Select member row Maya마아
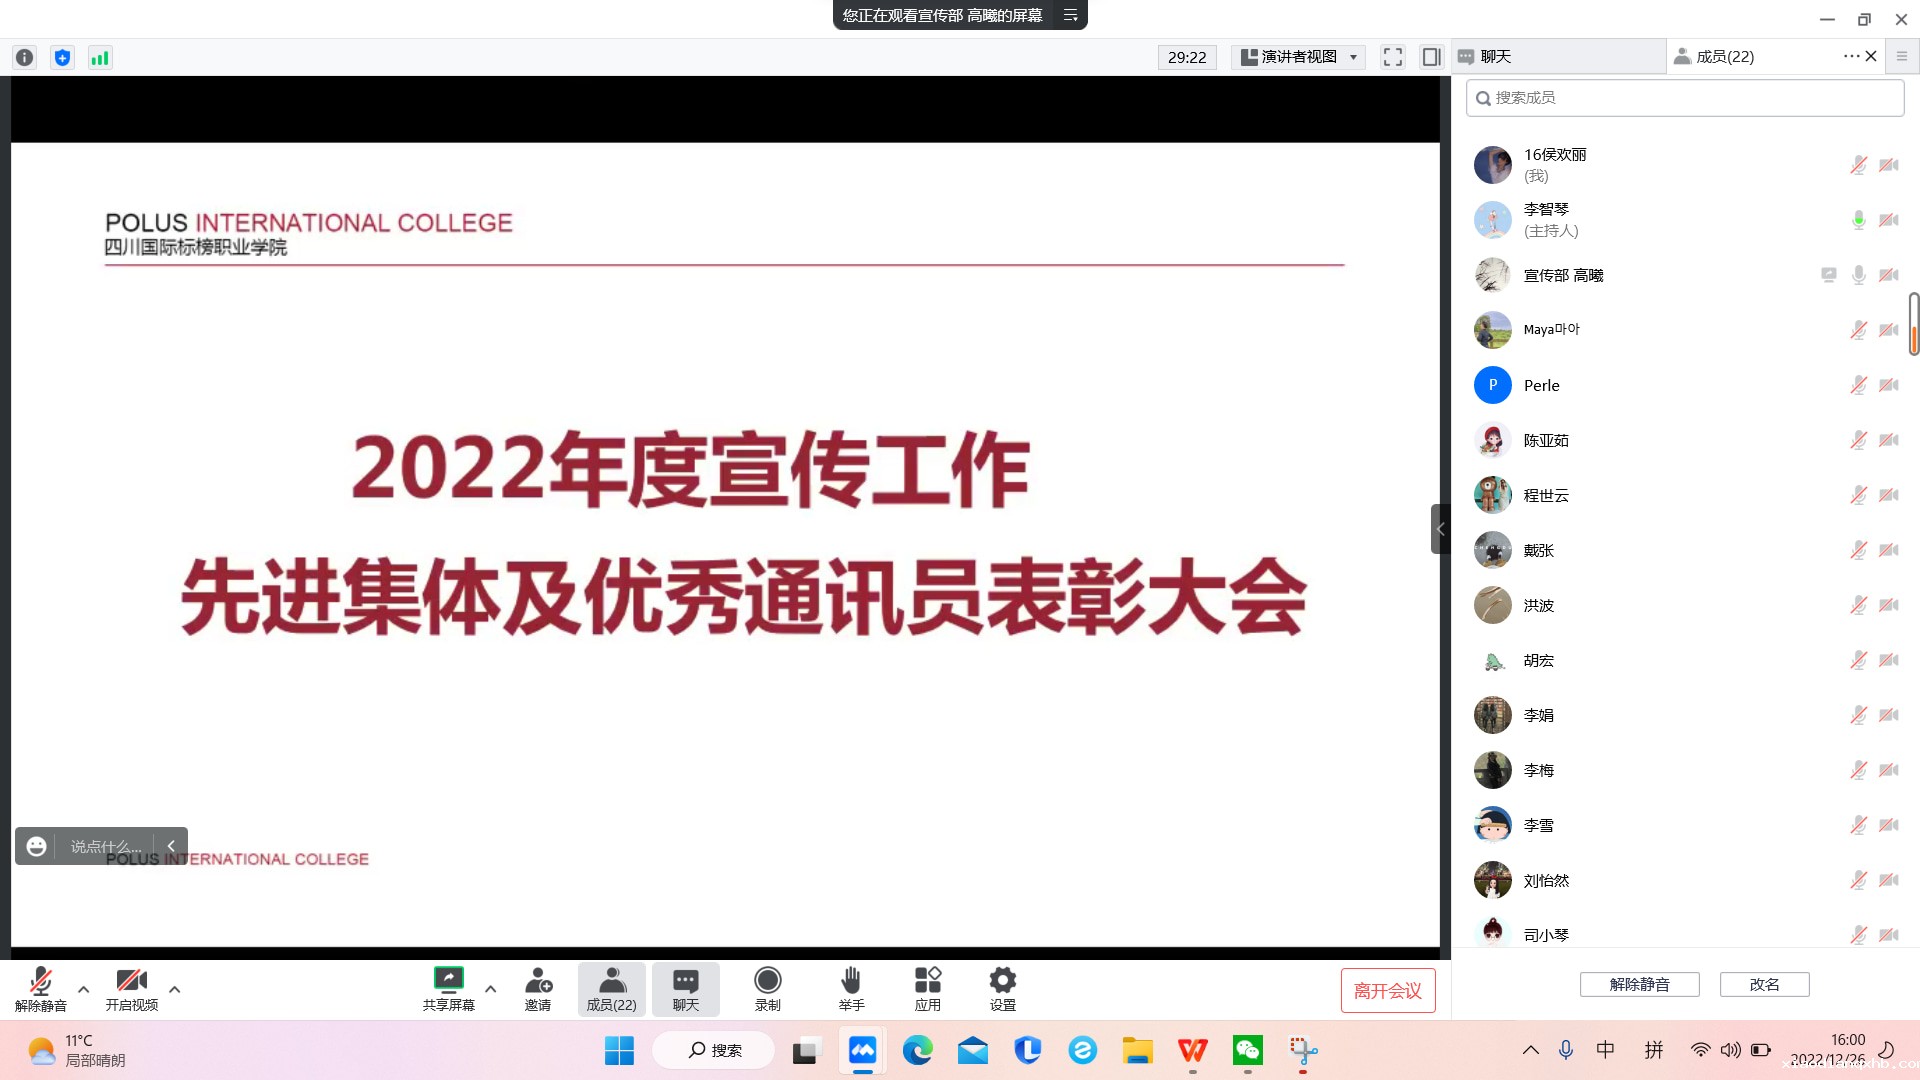The width and height of the screenshot is (1920, 1080). click(x=1685, y=330)
